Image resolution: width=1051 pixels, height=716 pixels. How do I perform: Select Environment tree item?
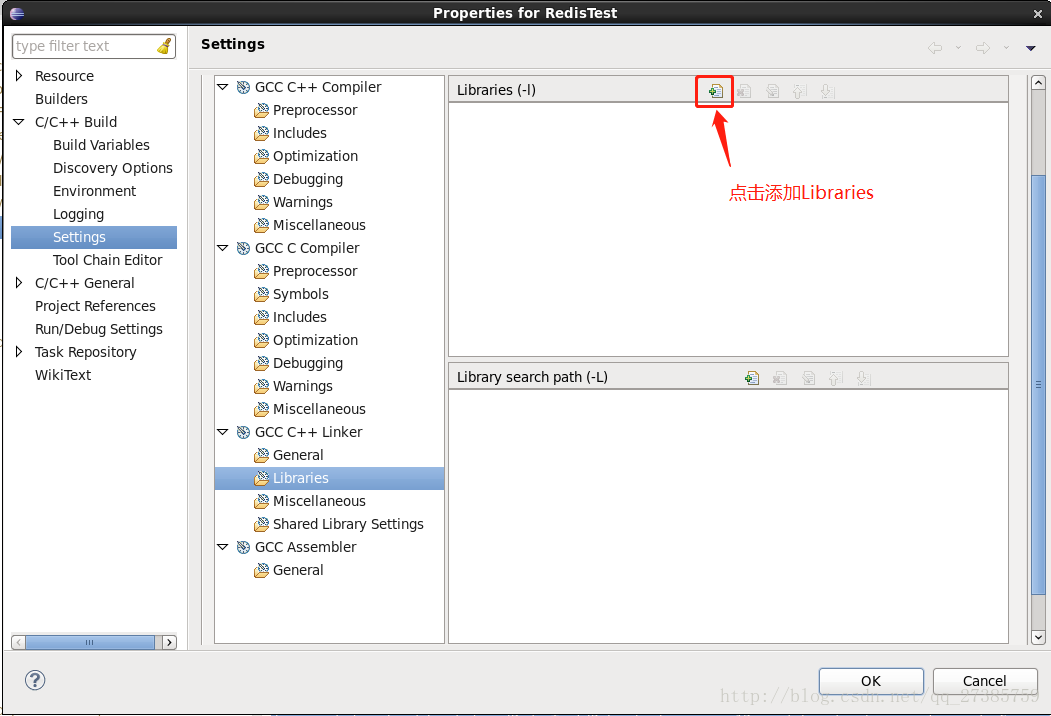(95, 191)
